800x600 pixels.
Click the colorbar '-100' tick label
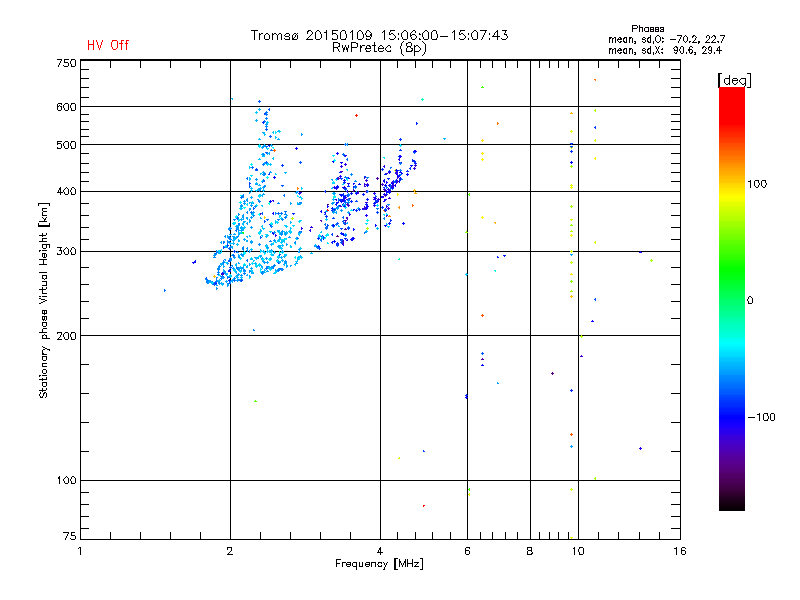click(761, 417)
